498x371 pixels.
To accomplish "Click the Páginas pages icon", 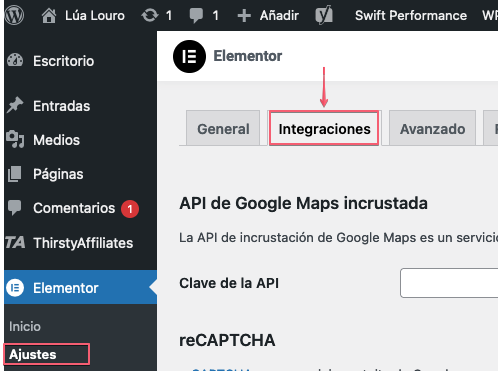I will pos(15,174).
